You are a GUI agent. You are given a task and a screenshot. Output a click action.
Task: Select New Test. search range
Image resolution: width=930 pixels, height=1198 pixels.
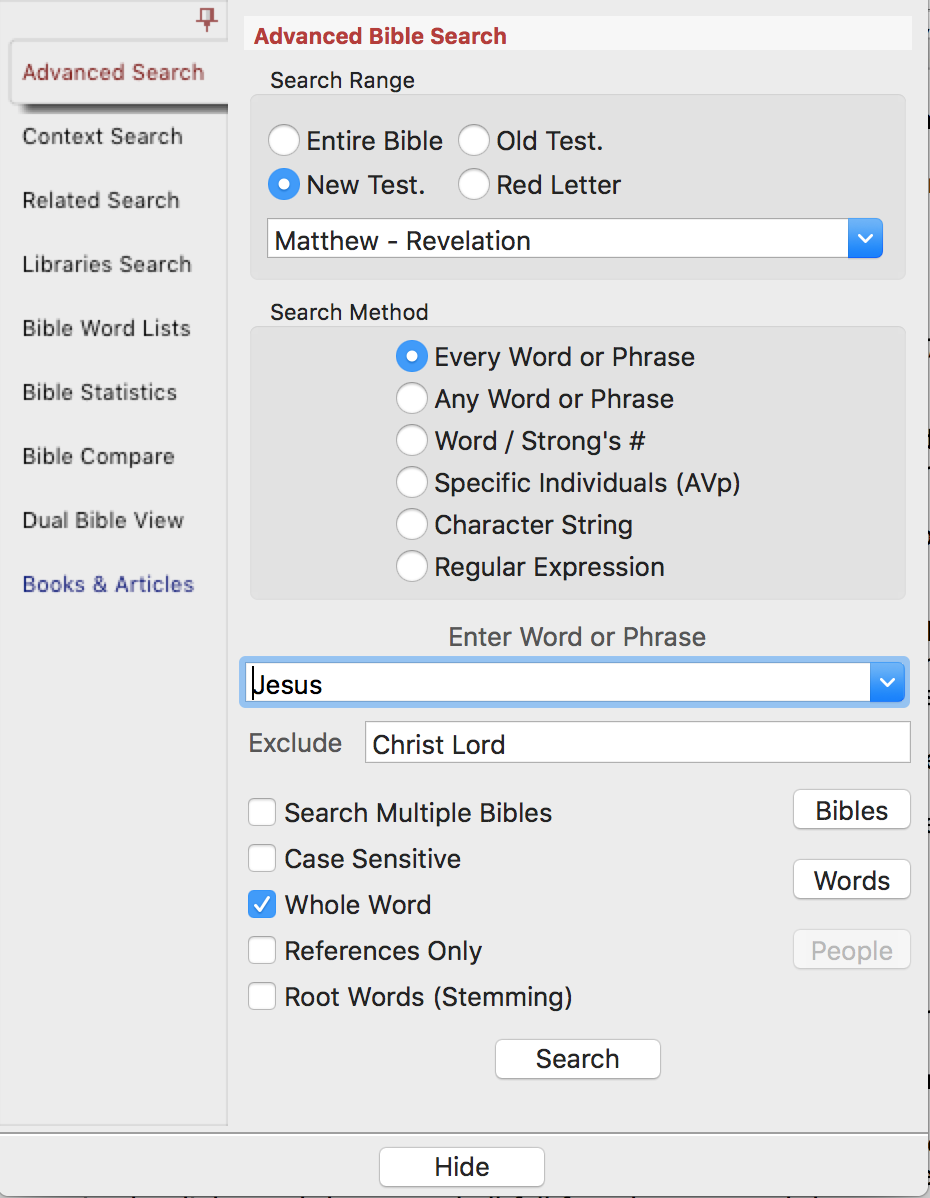pos(284,185)
